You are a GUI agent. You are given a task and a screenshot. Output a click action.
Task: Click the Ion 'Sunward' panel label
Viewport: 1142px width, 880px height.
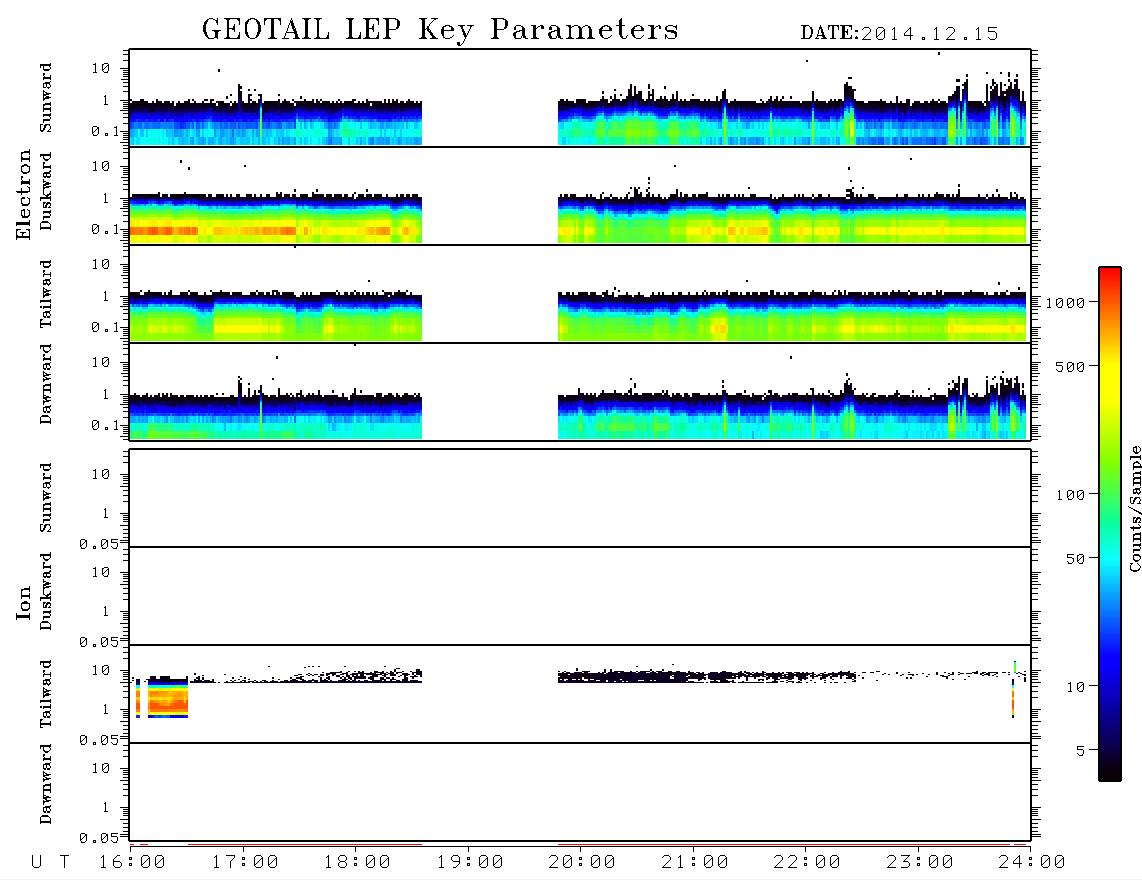point(46,498)
